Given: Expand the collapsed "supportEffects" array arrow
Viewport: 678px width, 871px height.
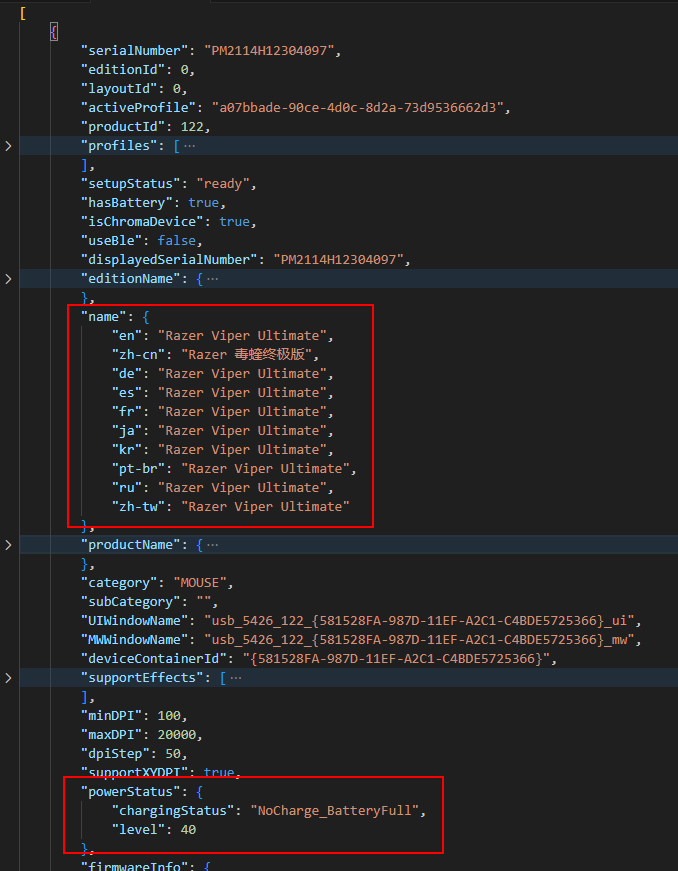Looking at the screenshot, I should click(x=8, y=678).
